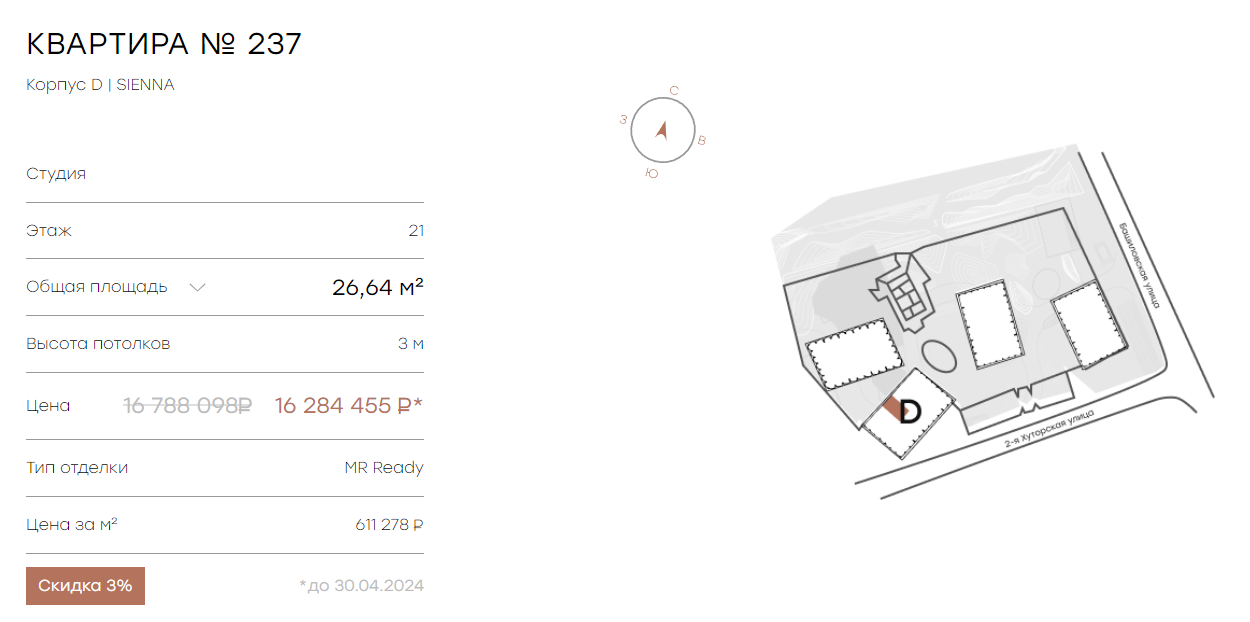Select the right rectangular building on map
Screen dimensions: 1250x622
pos(1088,326)
